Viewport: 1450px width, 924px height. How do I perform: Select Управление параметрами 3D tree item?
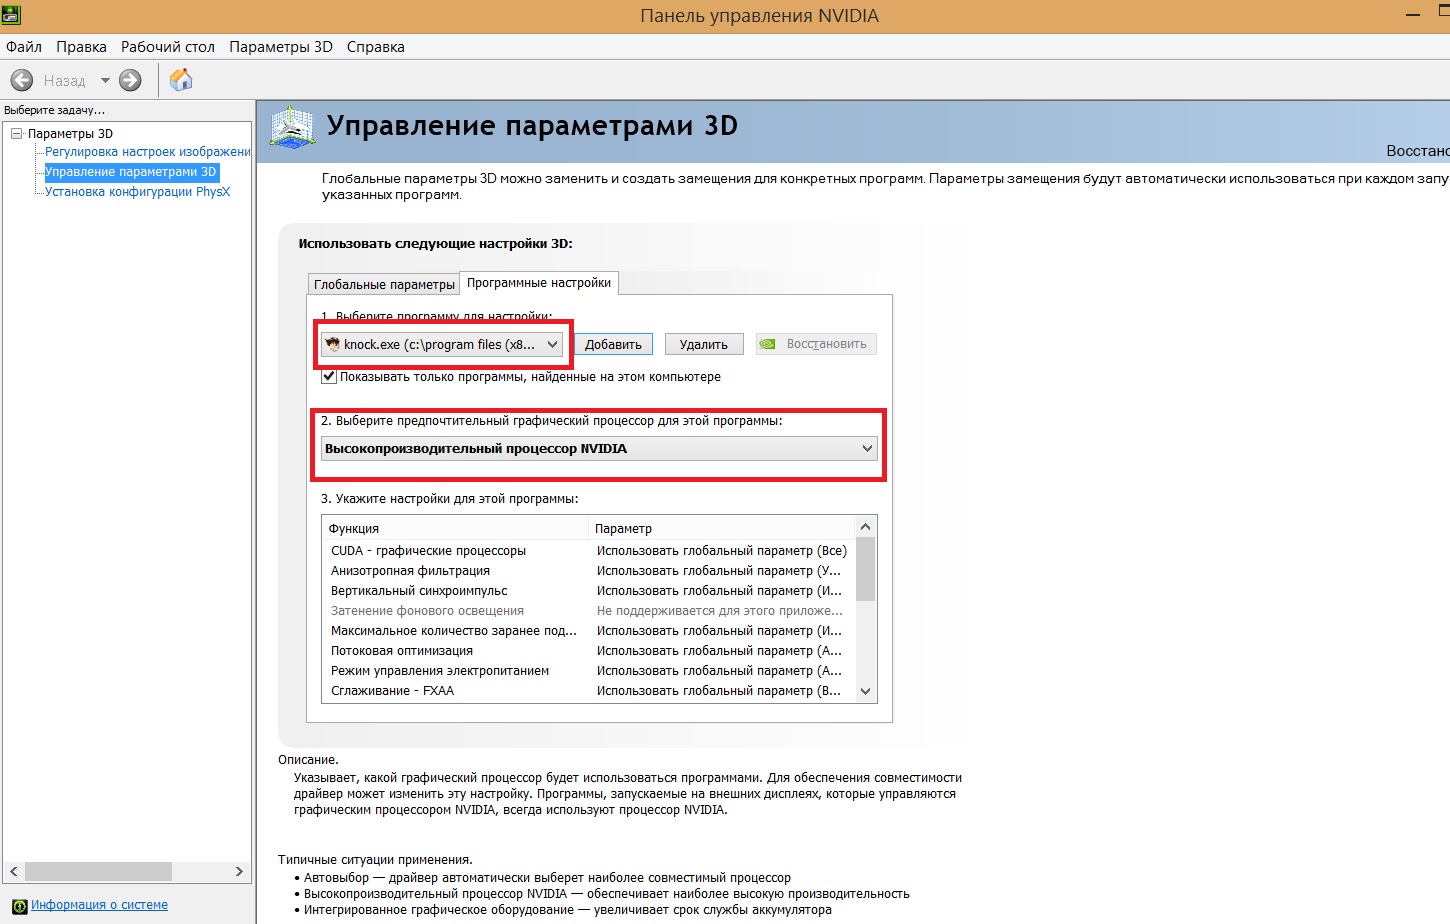[x=131, y=172]
